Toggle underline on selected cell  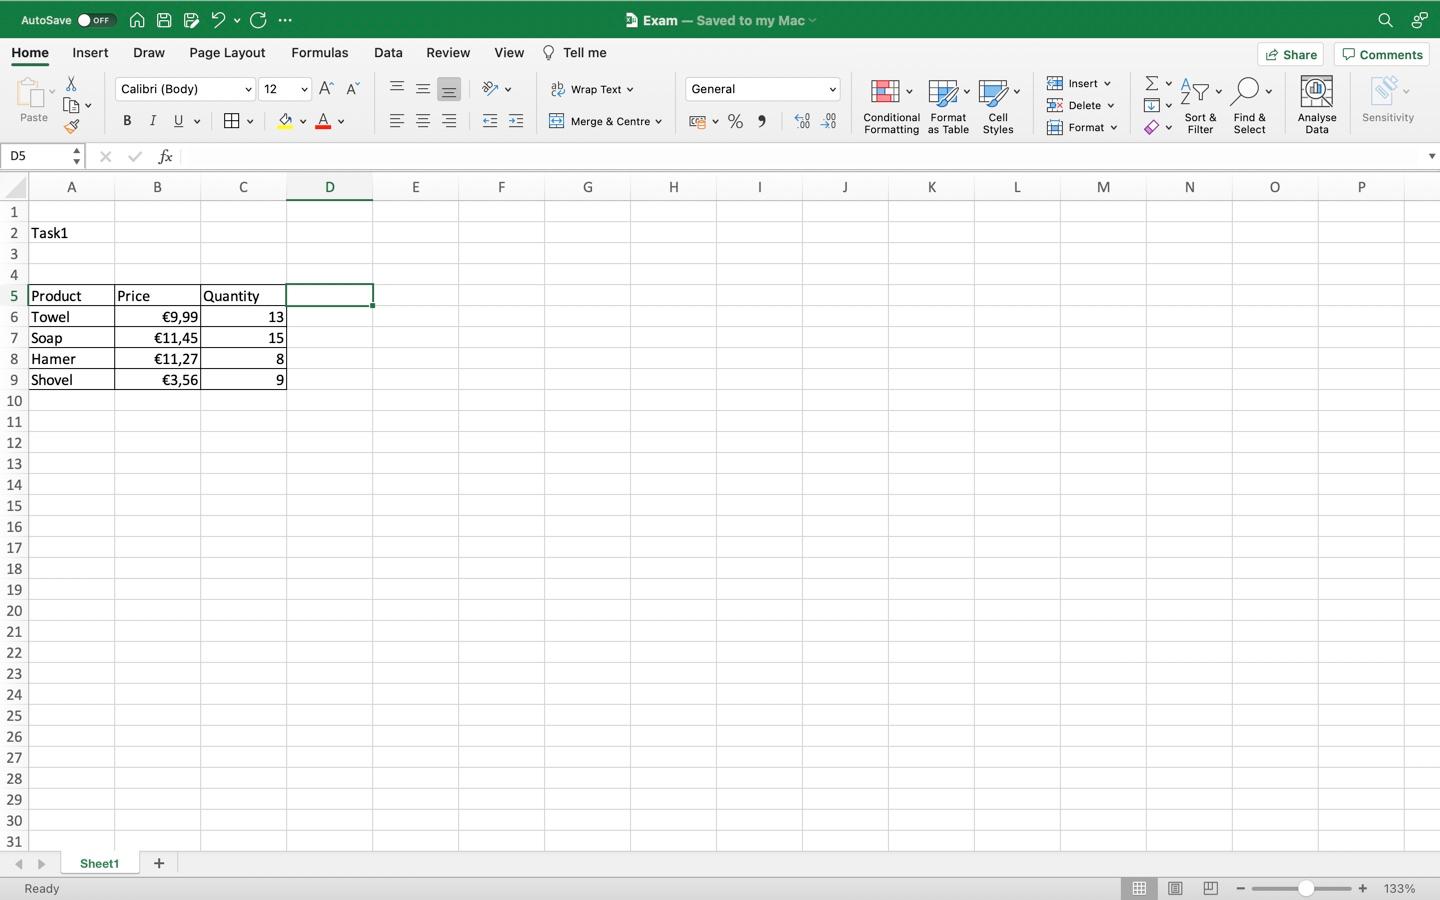(176, 121)
